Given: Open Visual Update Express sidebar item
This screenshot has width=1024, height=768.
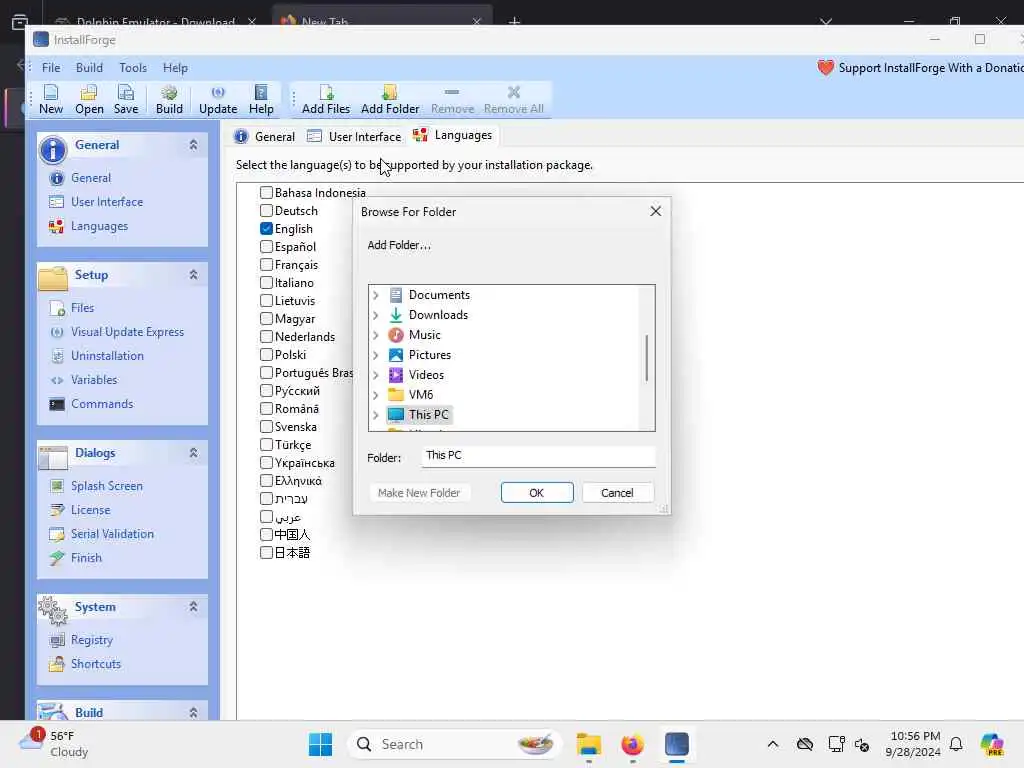Looking at the screenshot, I should coord(127,332).
